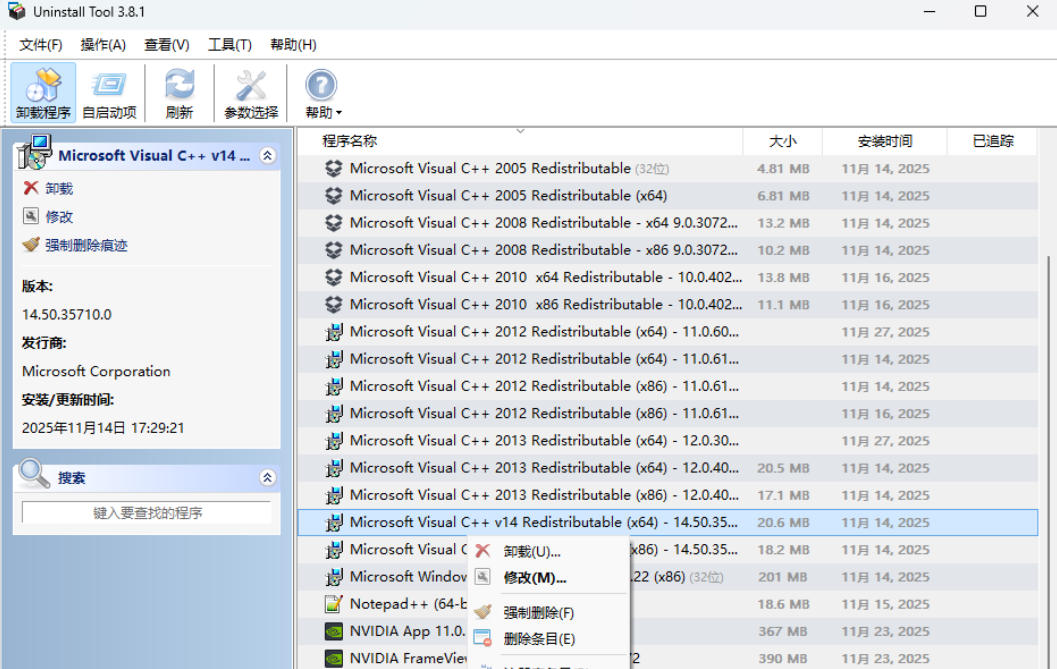Open the 操作(A) menu
1057x669 pixels.
pos(103,45)
